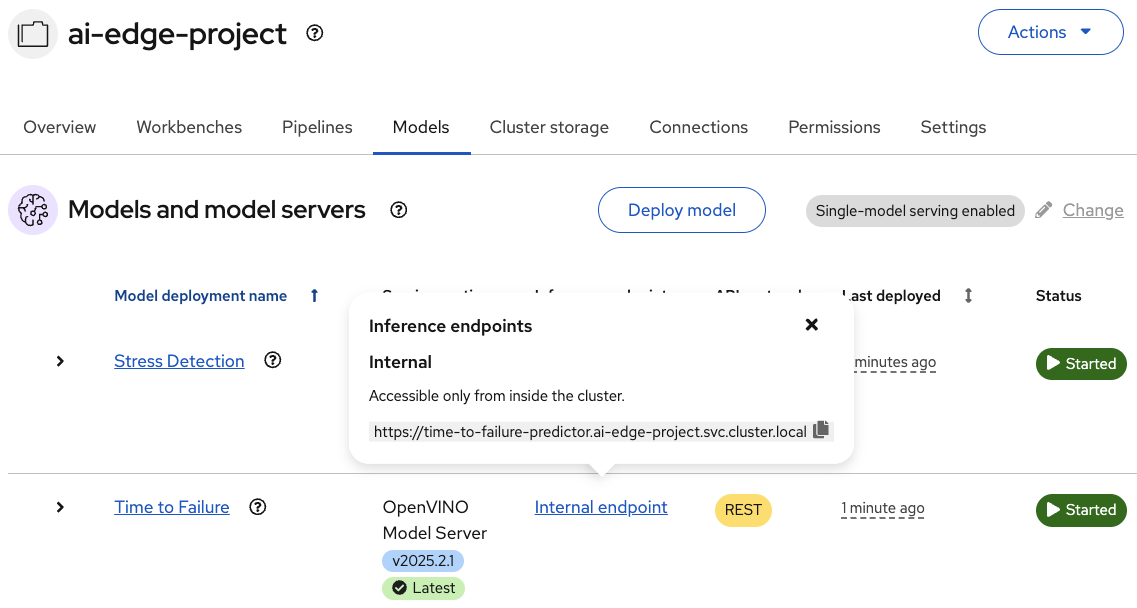This screenshot has width=1137, height=608.
Task: Sort by Model deployment name arrow
Action: 314,296
